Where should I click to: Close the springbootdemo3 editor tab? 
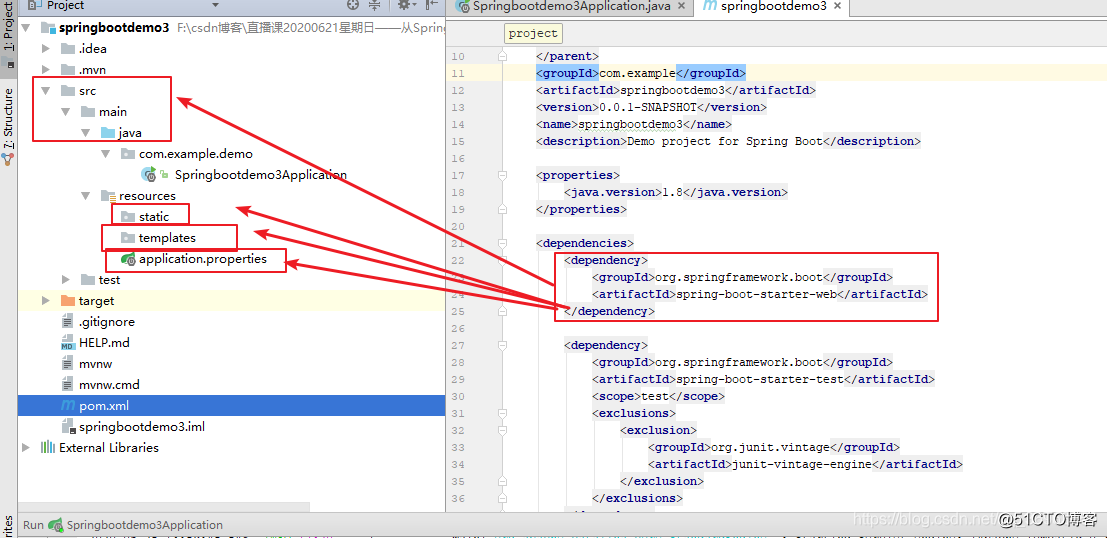click(837, 6)
